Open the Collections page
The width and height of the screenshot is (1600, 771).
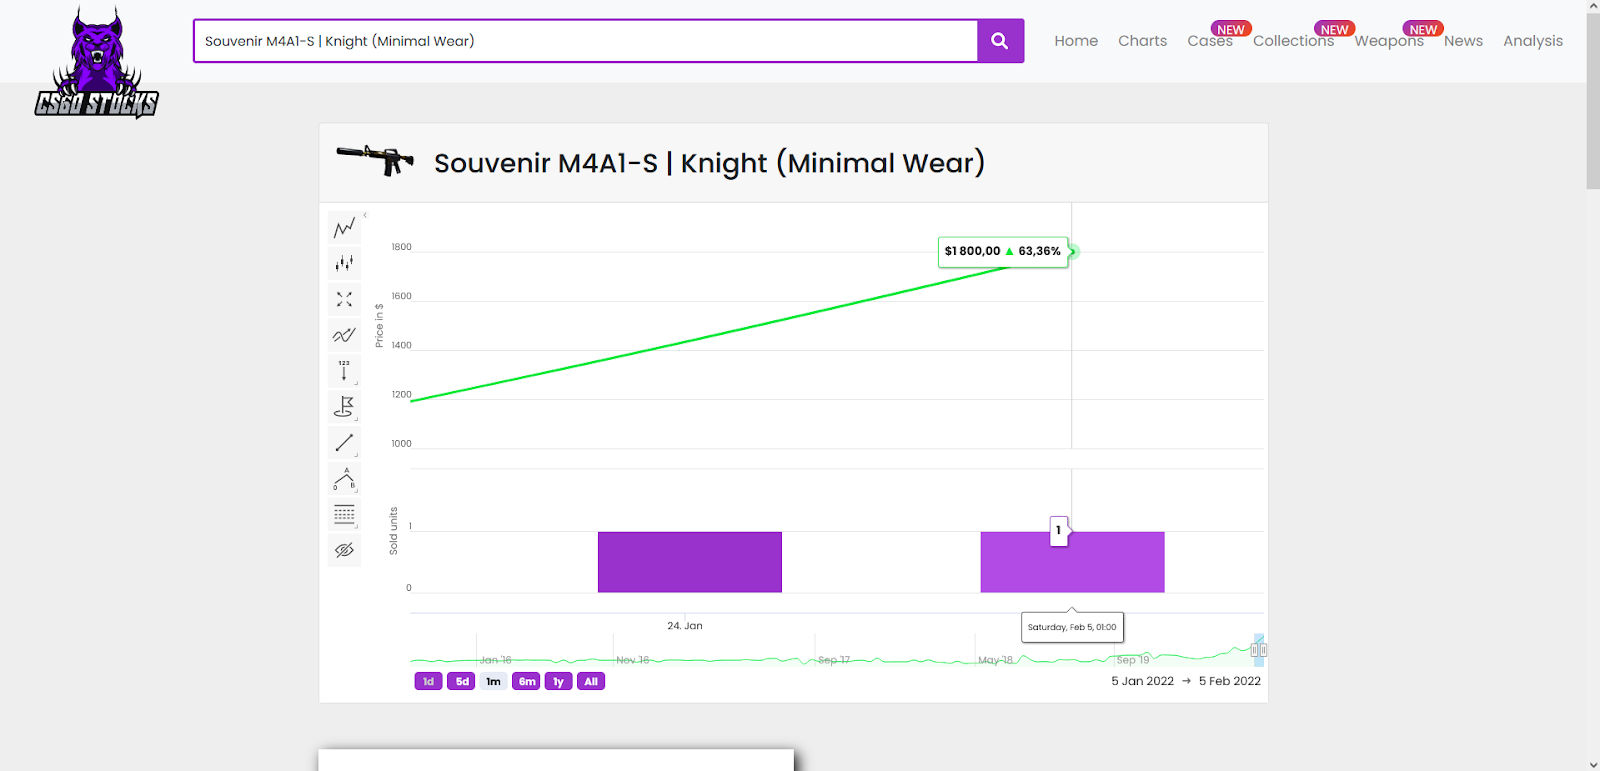point(1293,41)
